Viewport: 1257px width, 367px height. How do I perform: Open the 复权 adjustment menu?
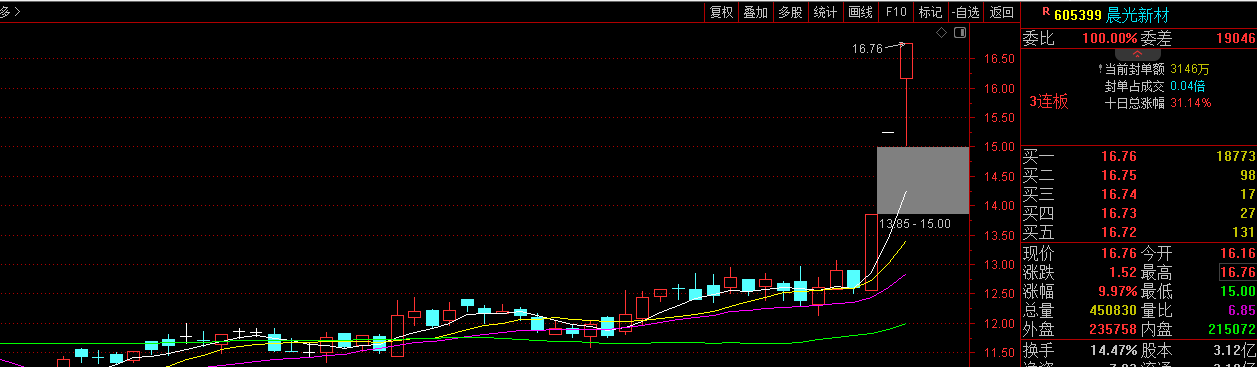tap(722, 12)
